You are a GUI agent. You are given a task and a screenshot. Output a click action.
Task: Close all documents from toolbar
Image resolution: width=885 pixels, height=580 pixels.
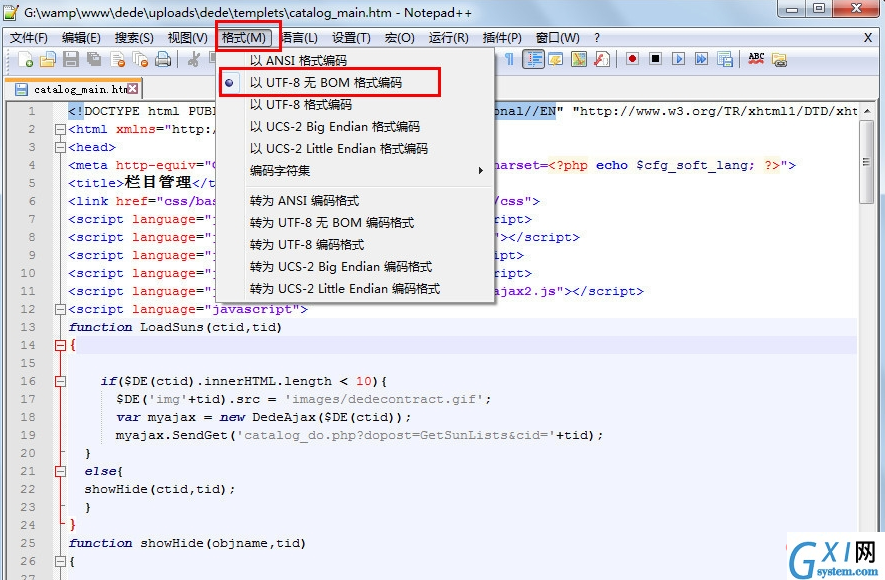click(x=140, y=59)
